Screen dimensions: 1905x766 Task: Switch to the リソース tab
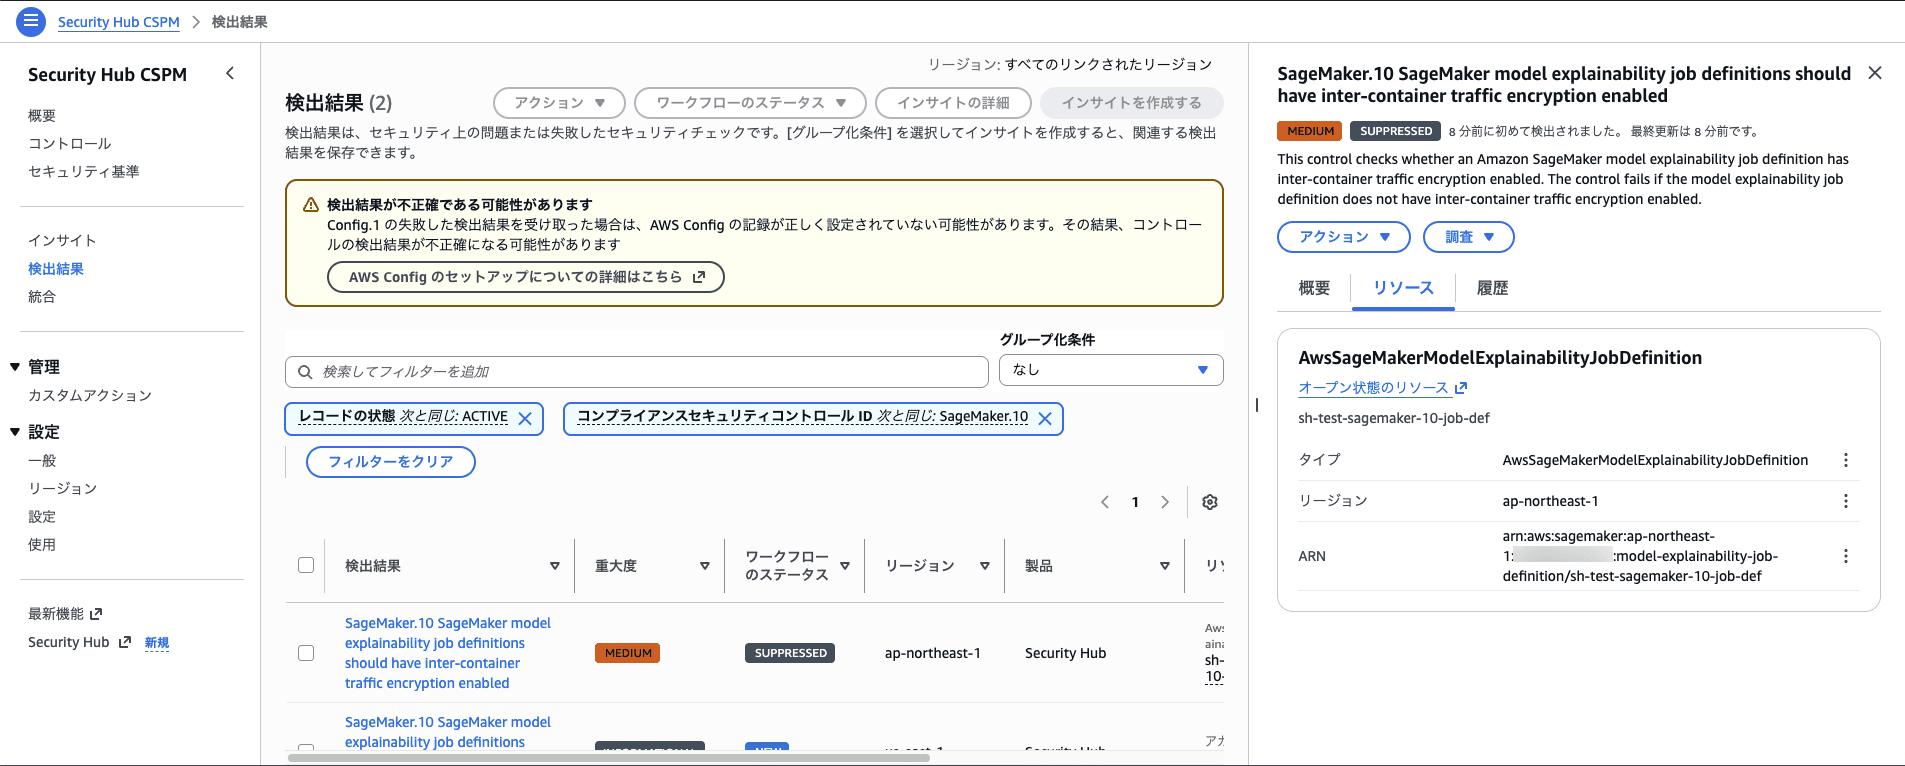1403,288
